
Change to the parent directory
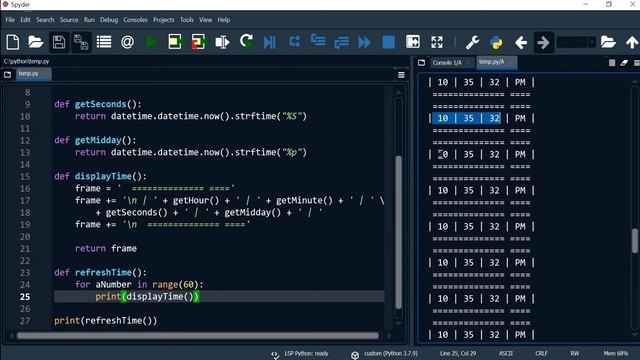click(x=631, y=42)
